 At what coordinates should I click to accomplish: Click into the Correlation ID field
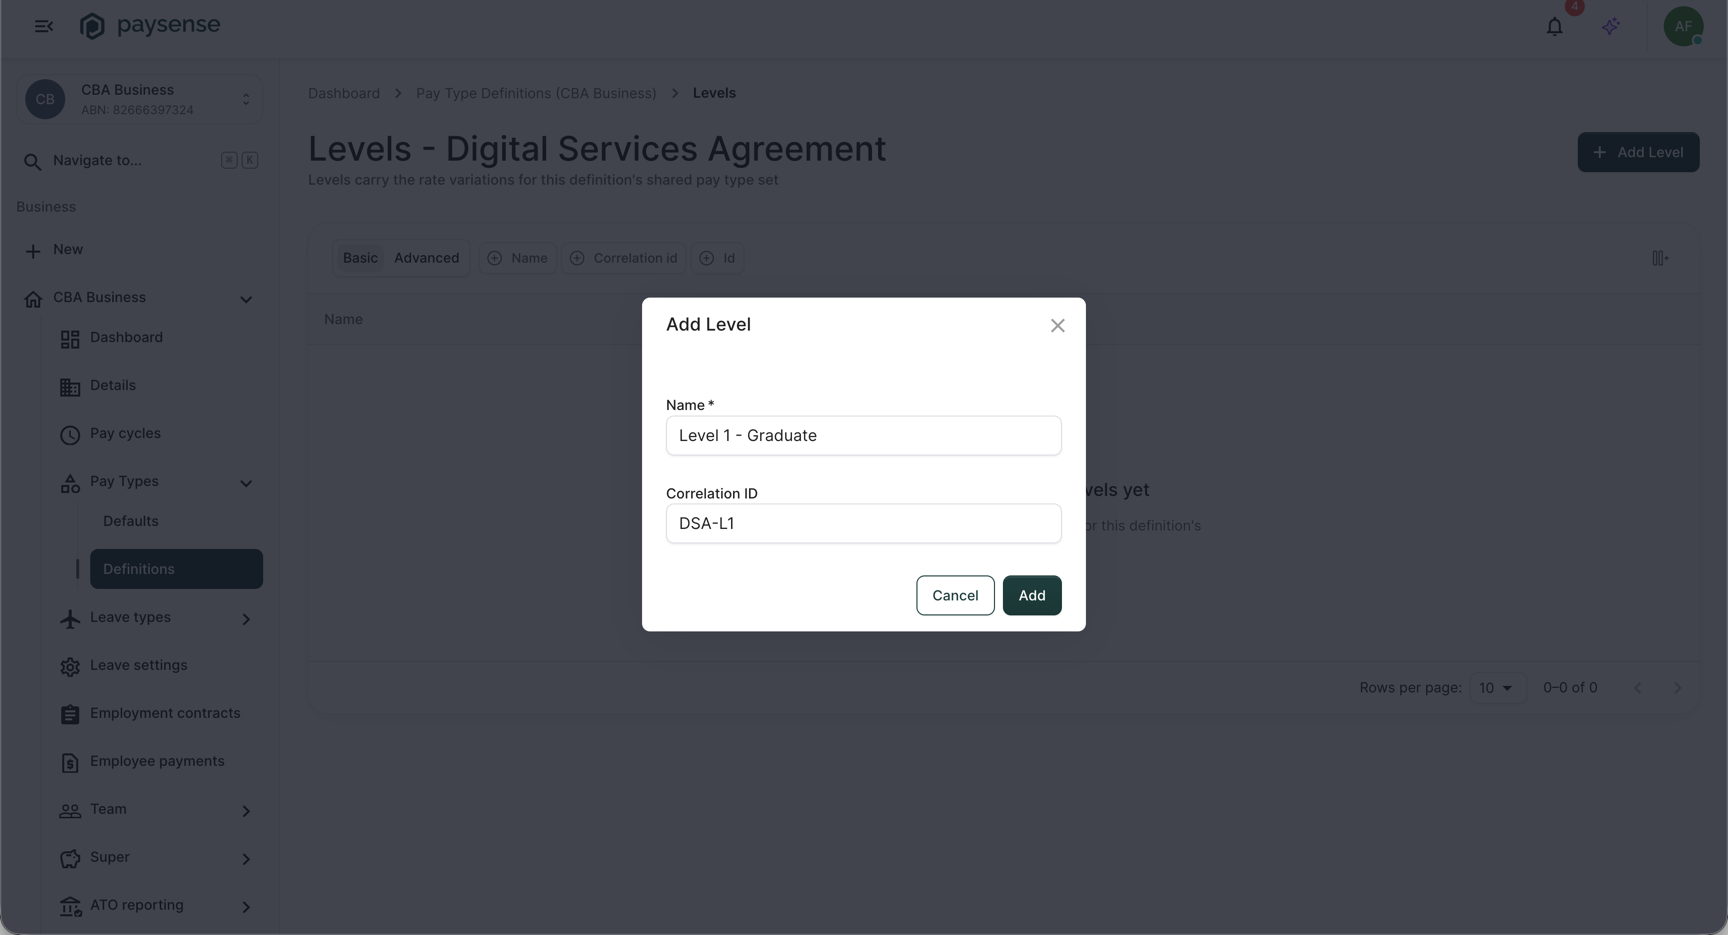864,524
